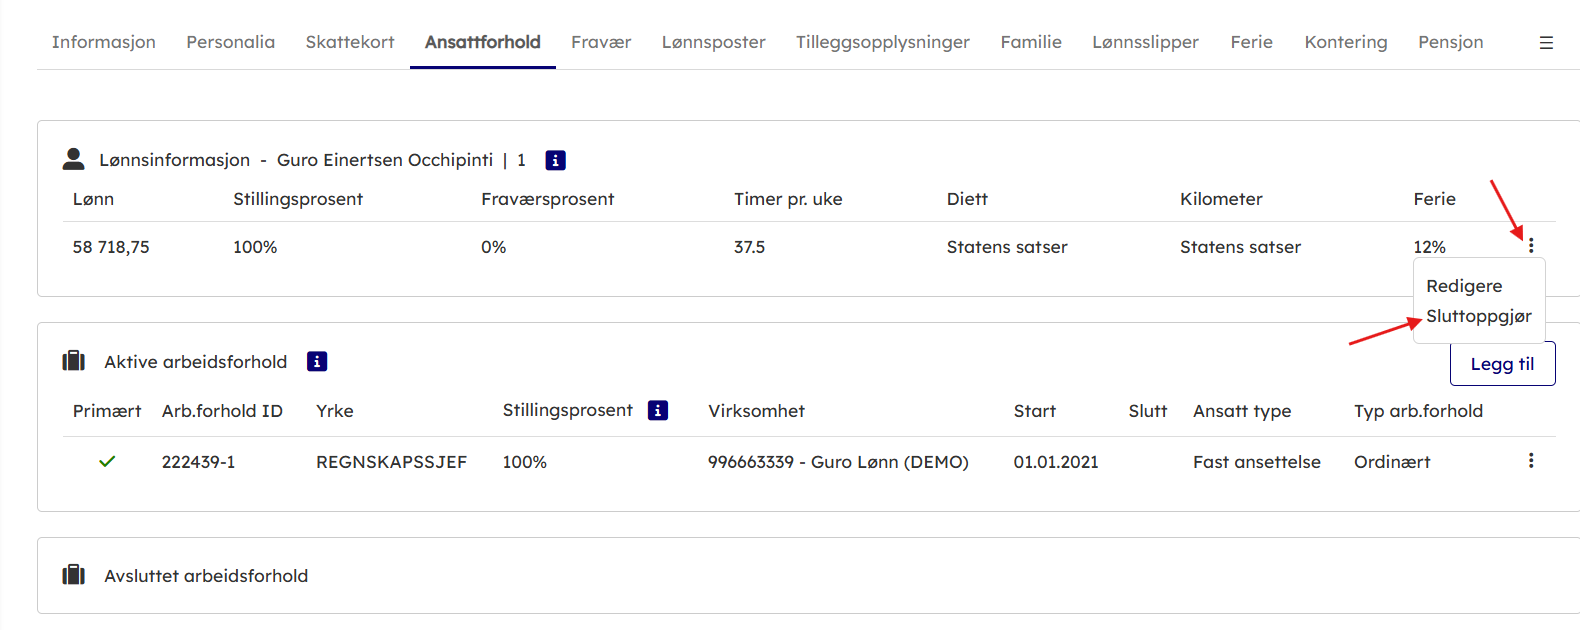Go to the Fravær tab

(601, 42)
